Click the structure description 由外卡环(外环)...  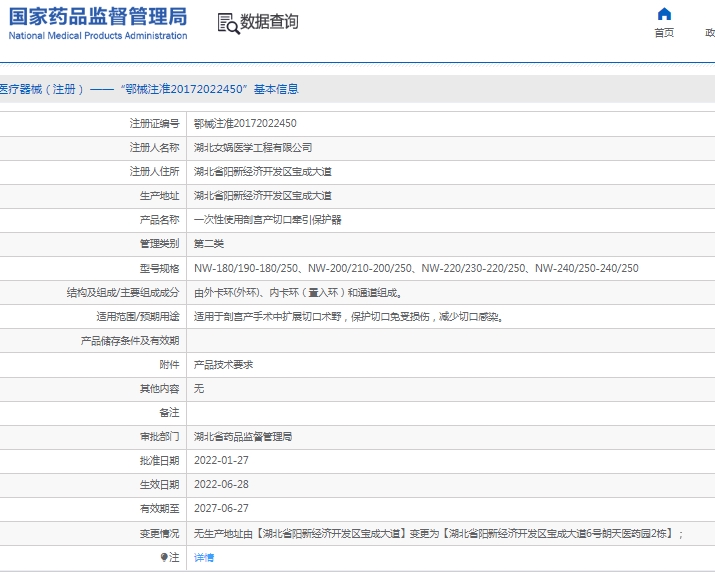[x=298, y=292]
